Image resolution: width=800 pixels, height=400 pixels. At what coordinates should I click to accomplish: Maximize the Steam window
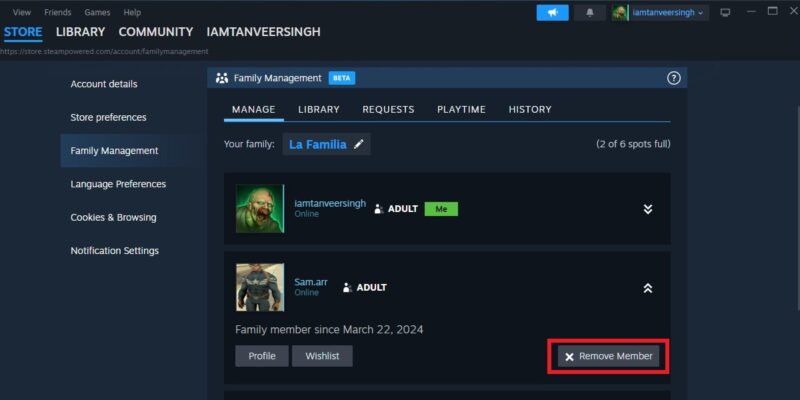(x=773, y=11)
